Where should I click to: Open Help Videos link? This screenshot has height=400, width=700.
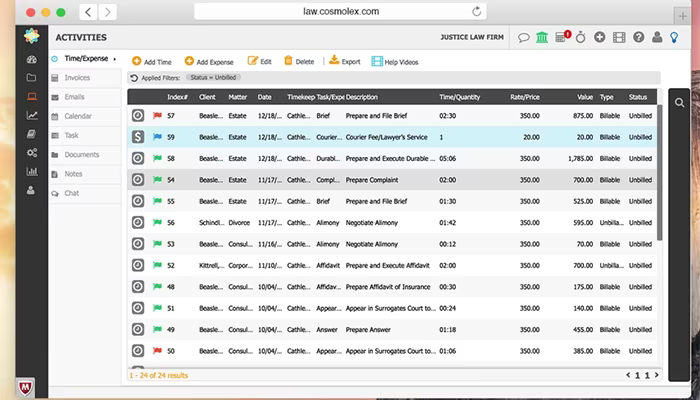tap(395, 62)
